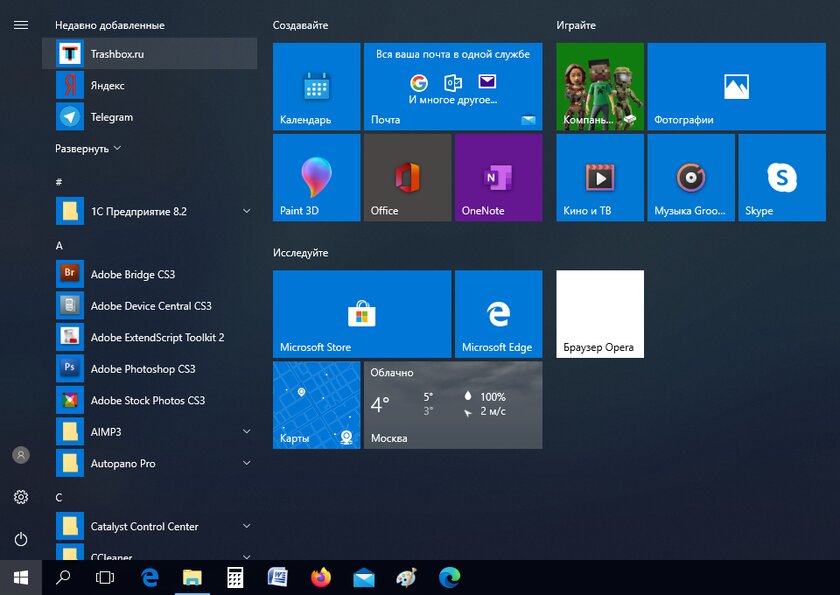Open Task View on the taskbar
Screen dimensions: 840x595
[x=105, y=577]
